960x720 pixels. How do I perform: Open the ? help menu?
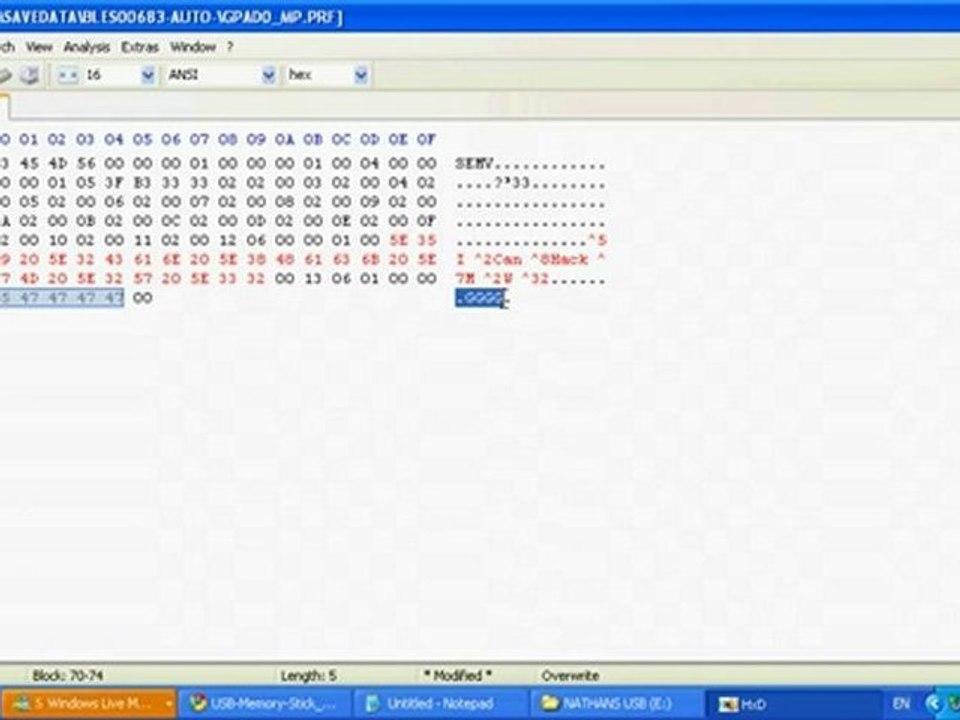(230, 47)
